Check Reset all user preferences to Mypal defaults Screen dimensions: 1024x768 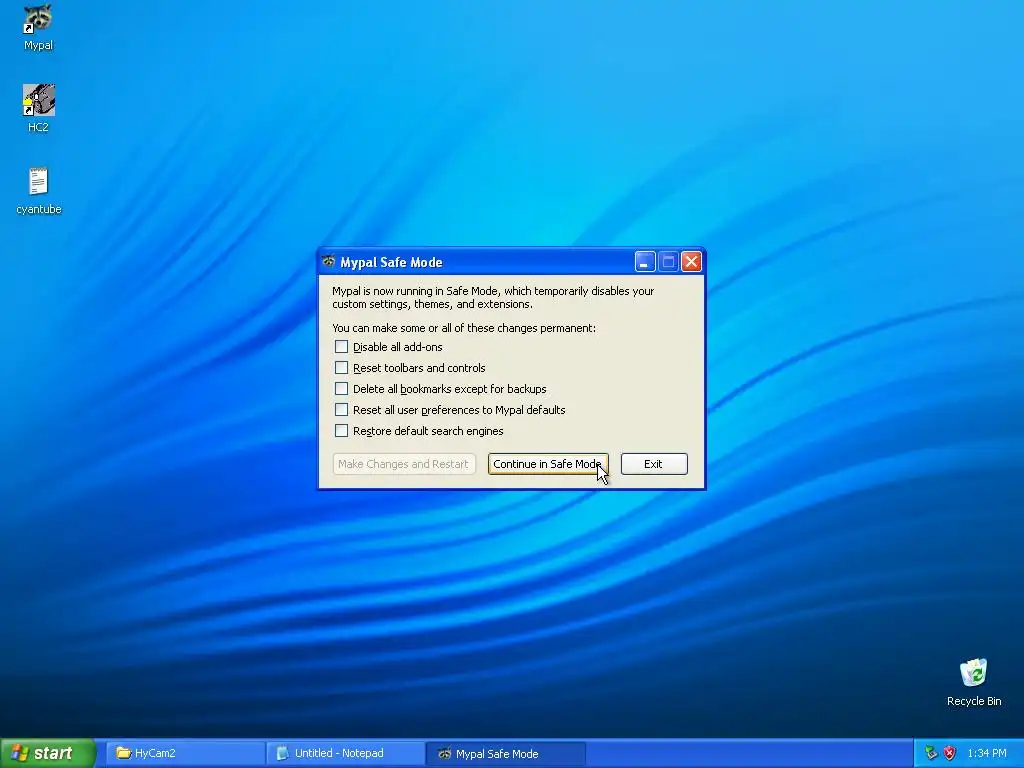pyautogui.click(x=341, y=409)
